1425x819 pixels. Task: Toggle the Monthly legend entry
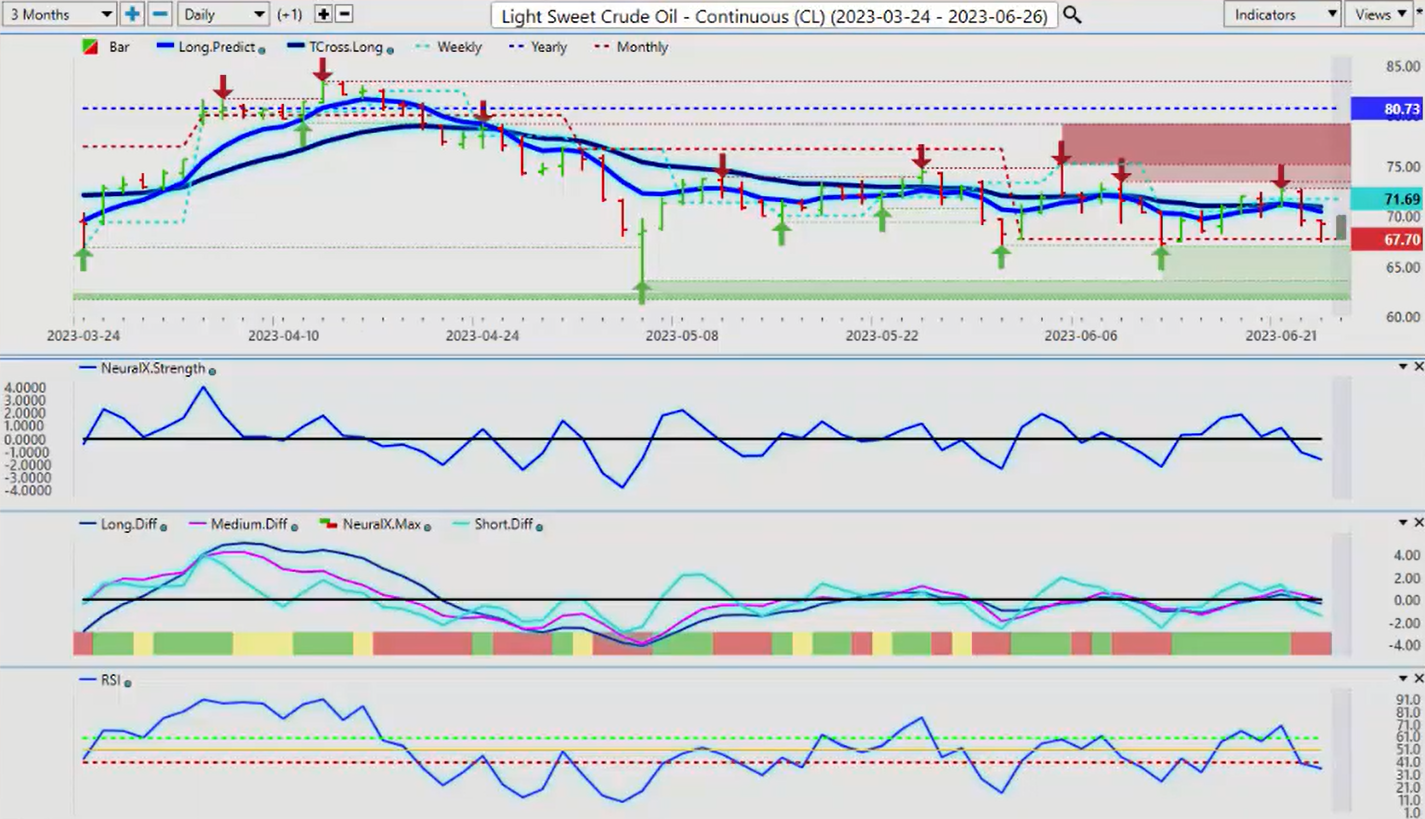[642, 47]
